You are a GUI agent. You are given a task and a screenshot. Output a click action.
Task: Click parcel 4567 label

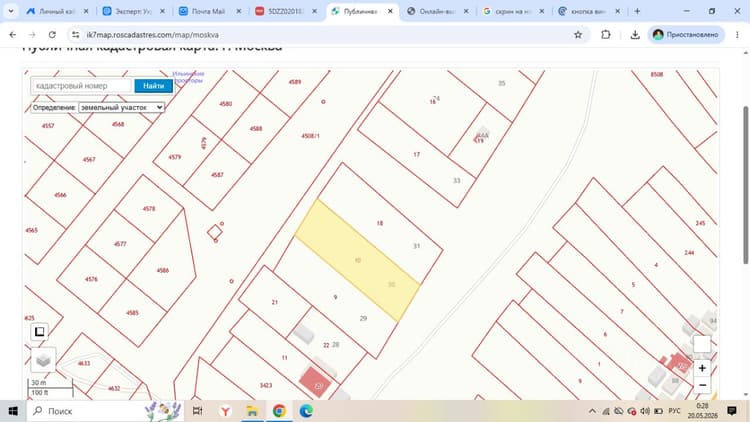click(x=89, y=159)
